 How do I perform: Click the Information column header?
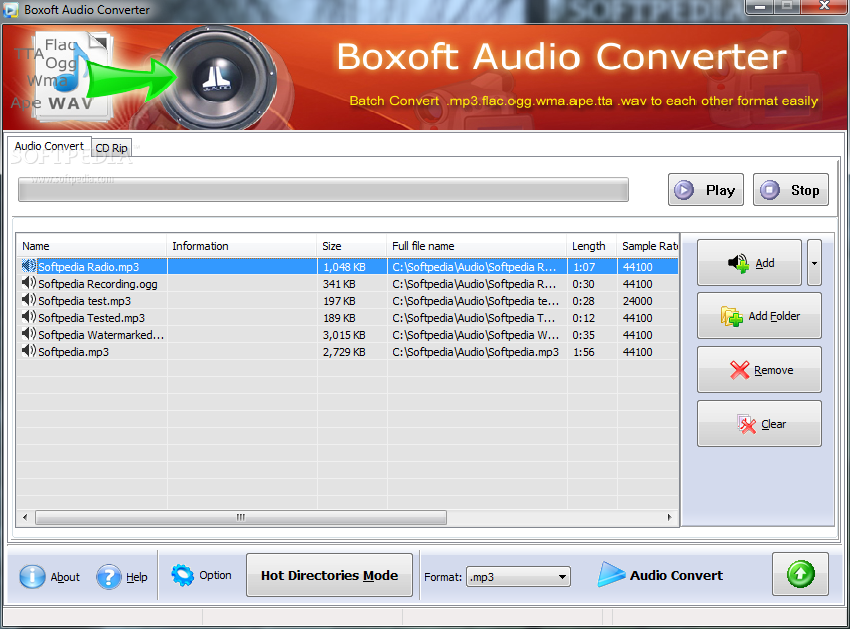point(242,246)
